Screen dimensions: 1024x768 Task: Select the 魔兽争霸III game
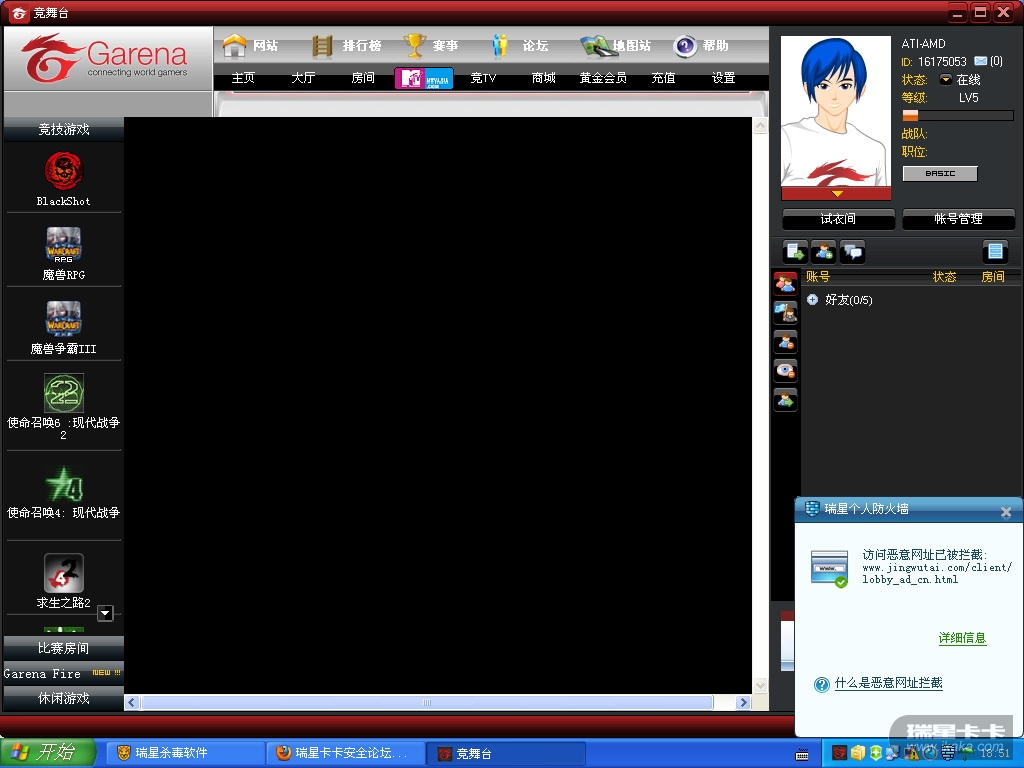click(63, 327)
